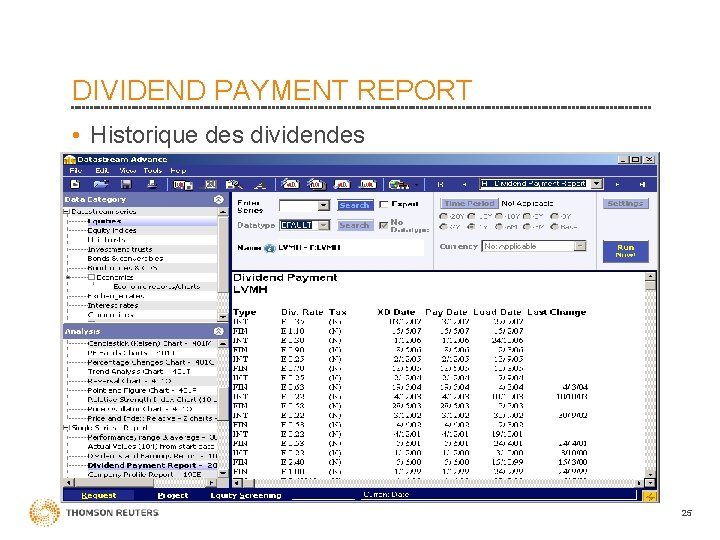Open the Tools menu

coord(152,171)
